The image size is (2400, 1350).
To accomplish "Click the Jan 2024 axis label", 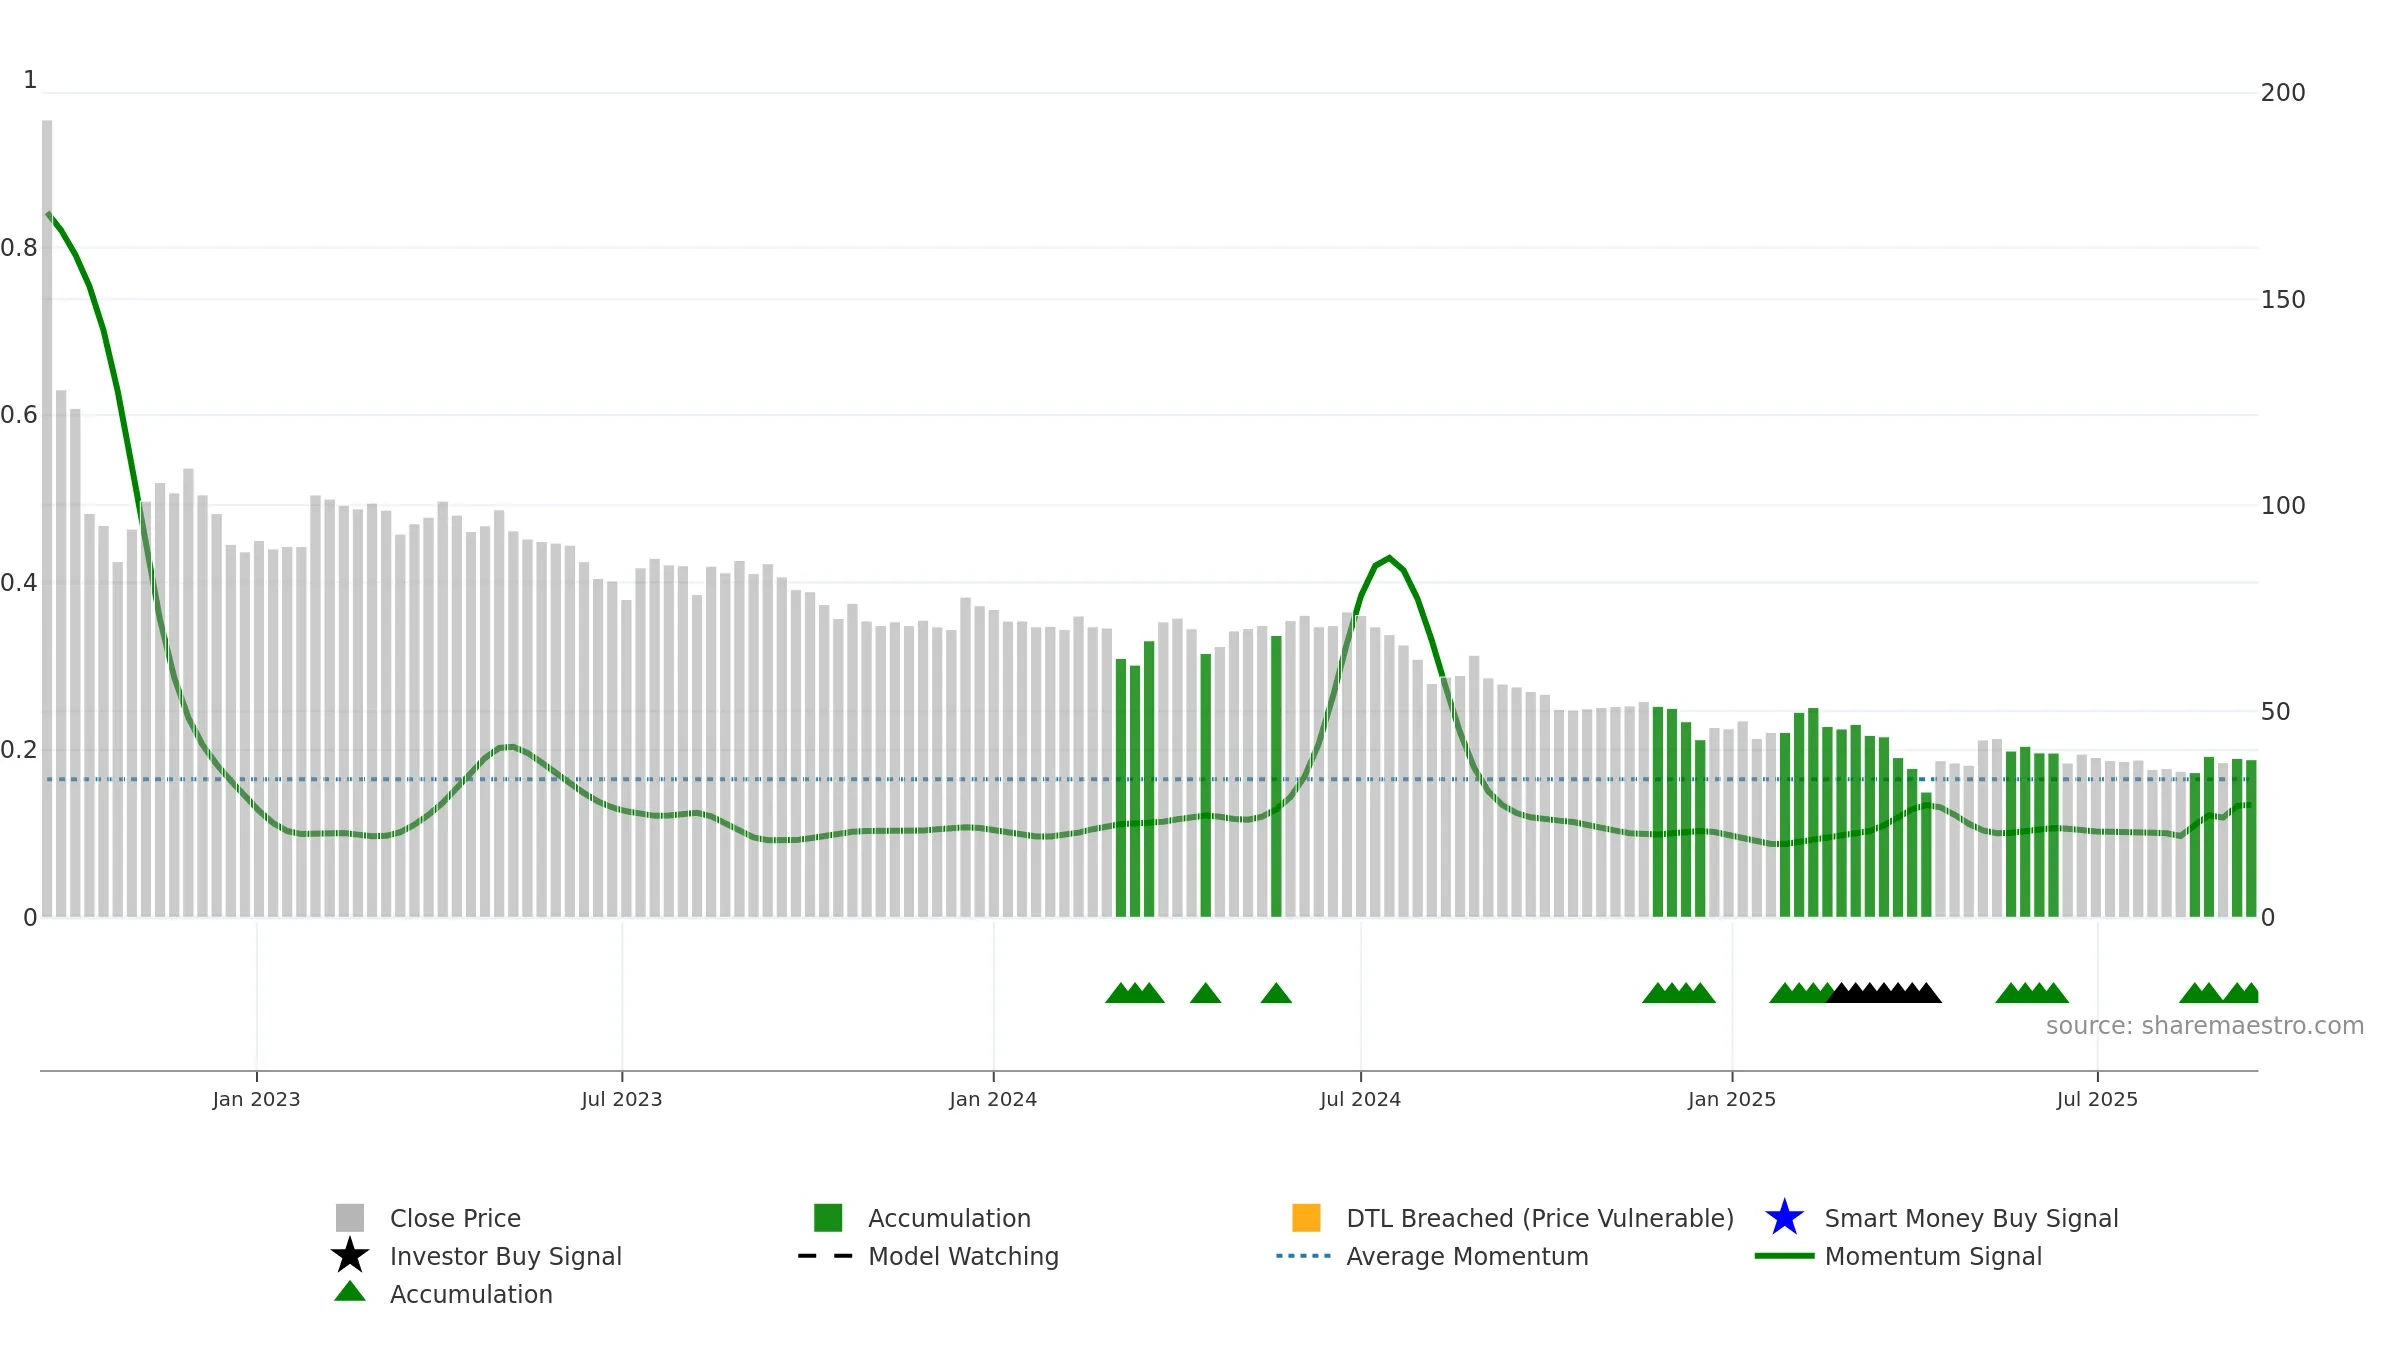I will [x=993, y=1099].
